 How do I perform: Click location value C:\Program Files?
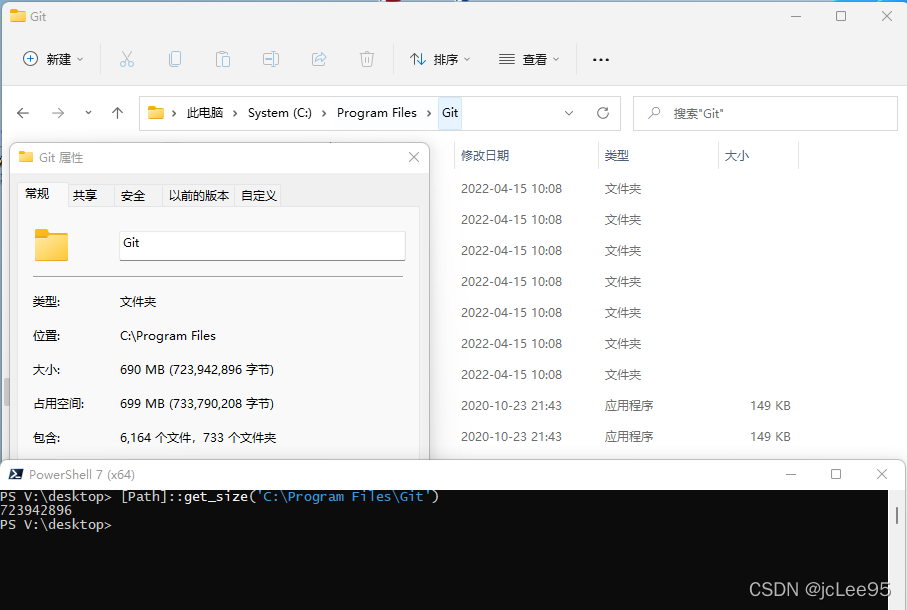point(168,336)
